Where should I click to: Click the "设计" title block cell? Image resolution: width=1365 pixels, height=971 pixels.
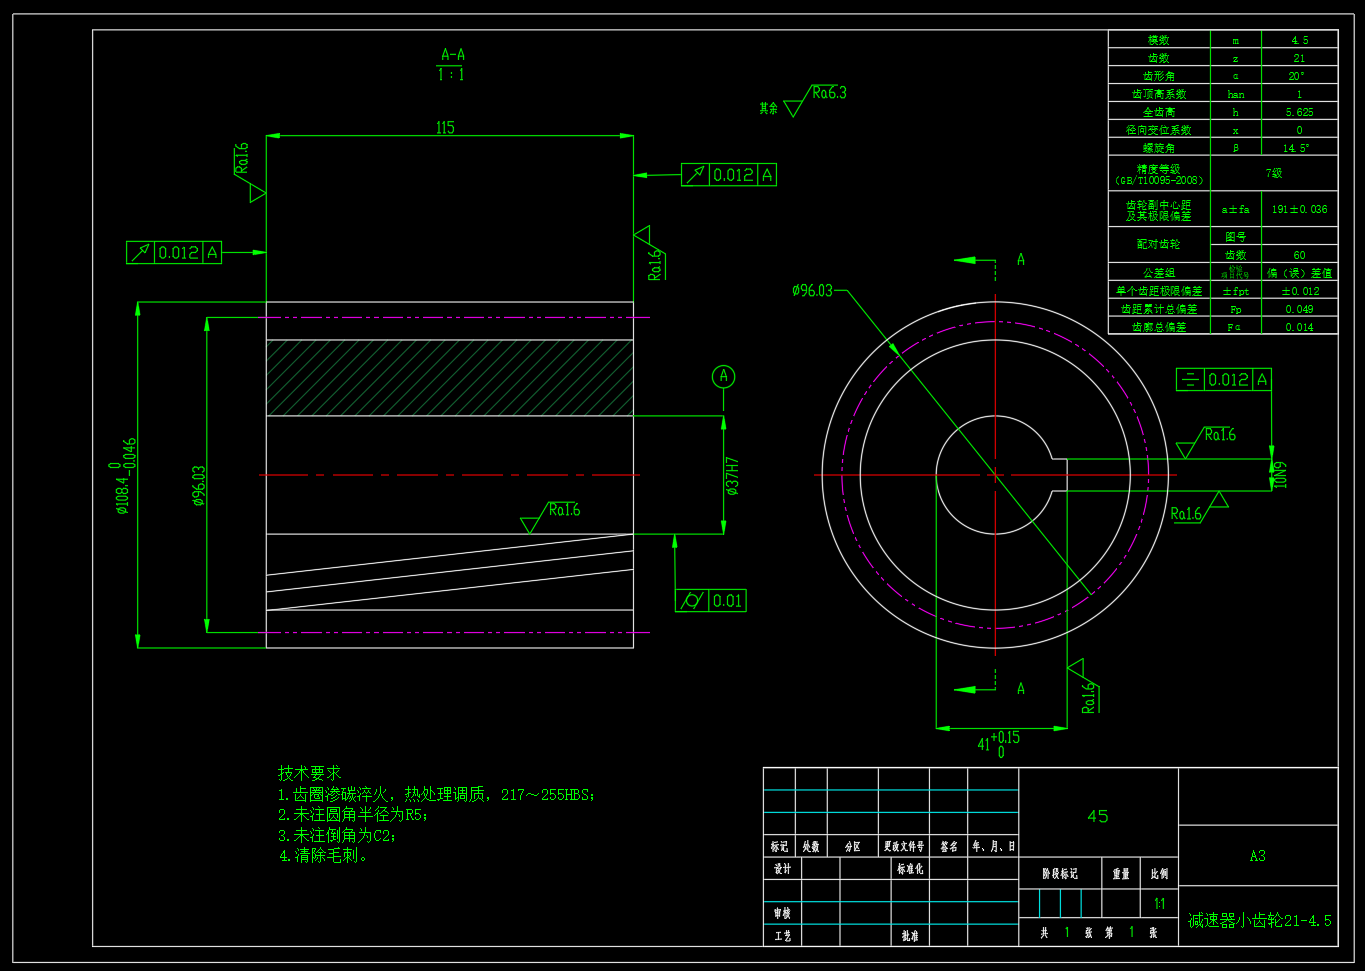click(x=782, y=869)
